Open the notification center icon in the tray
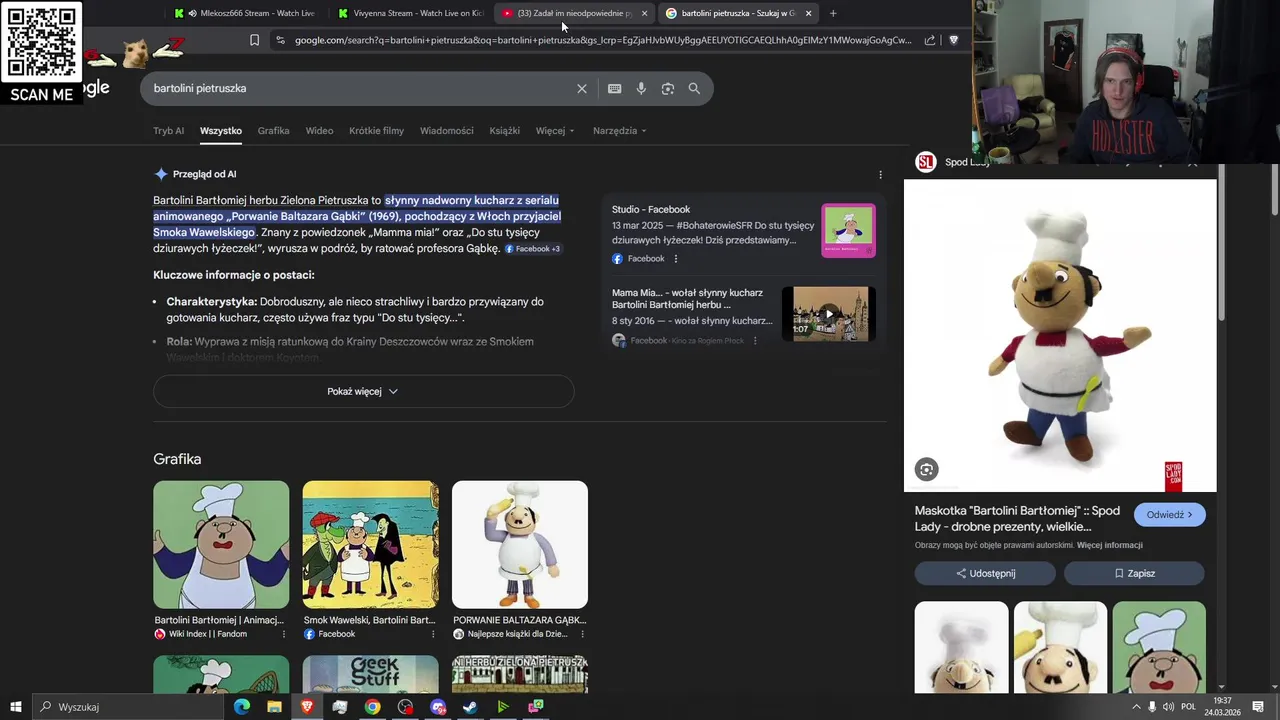The image size is (1280, 720). [x=1258, y=707]
